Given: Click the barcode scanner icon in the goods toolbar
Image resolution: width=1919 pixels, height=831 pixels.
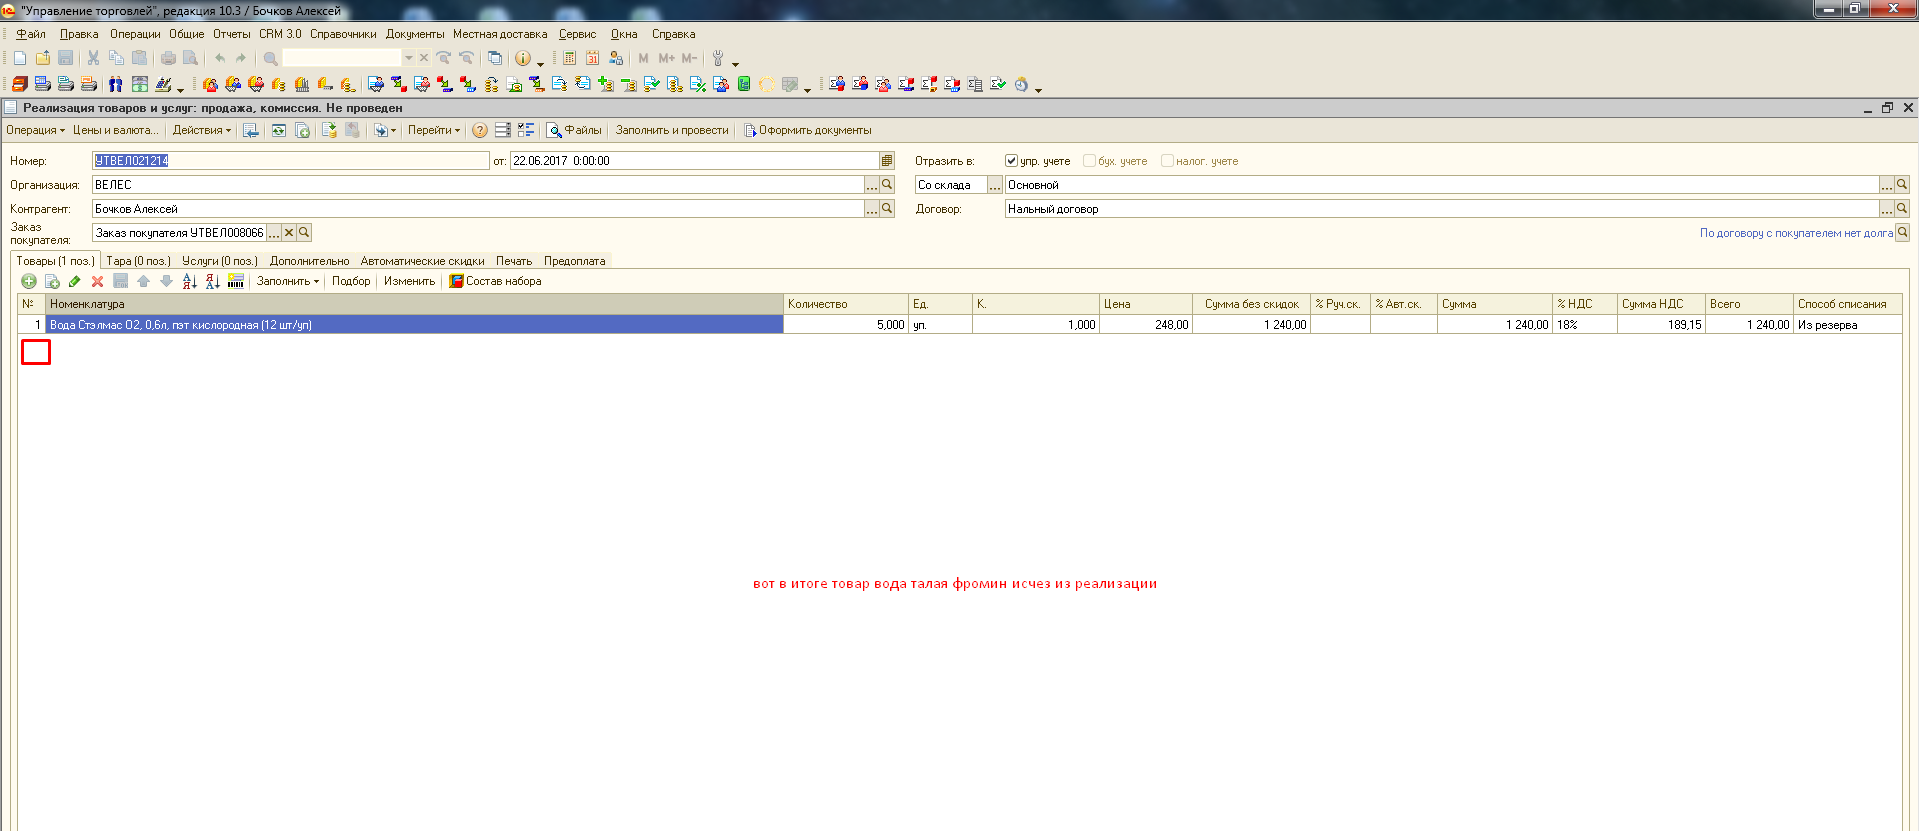Looking at the screenshot, I should [236, 282].
